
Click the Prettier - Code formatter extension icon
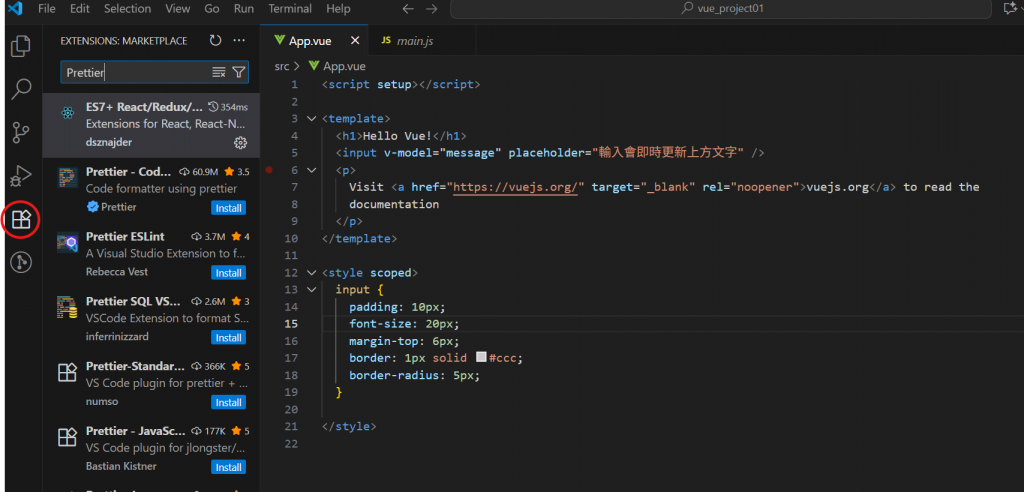[x=67, y=178]
